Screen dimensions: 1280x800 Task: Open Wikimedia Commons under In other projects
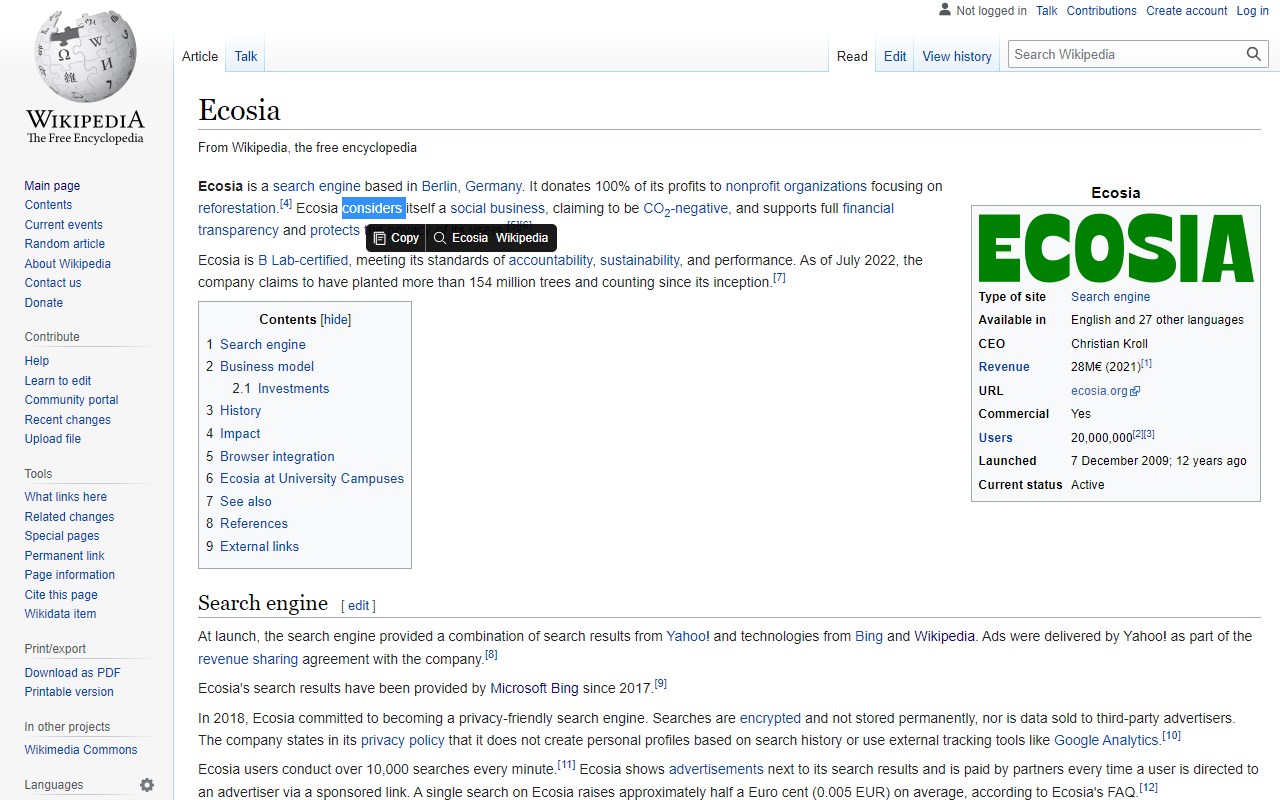tap(81, 750)
